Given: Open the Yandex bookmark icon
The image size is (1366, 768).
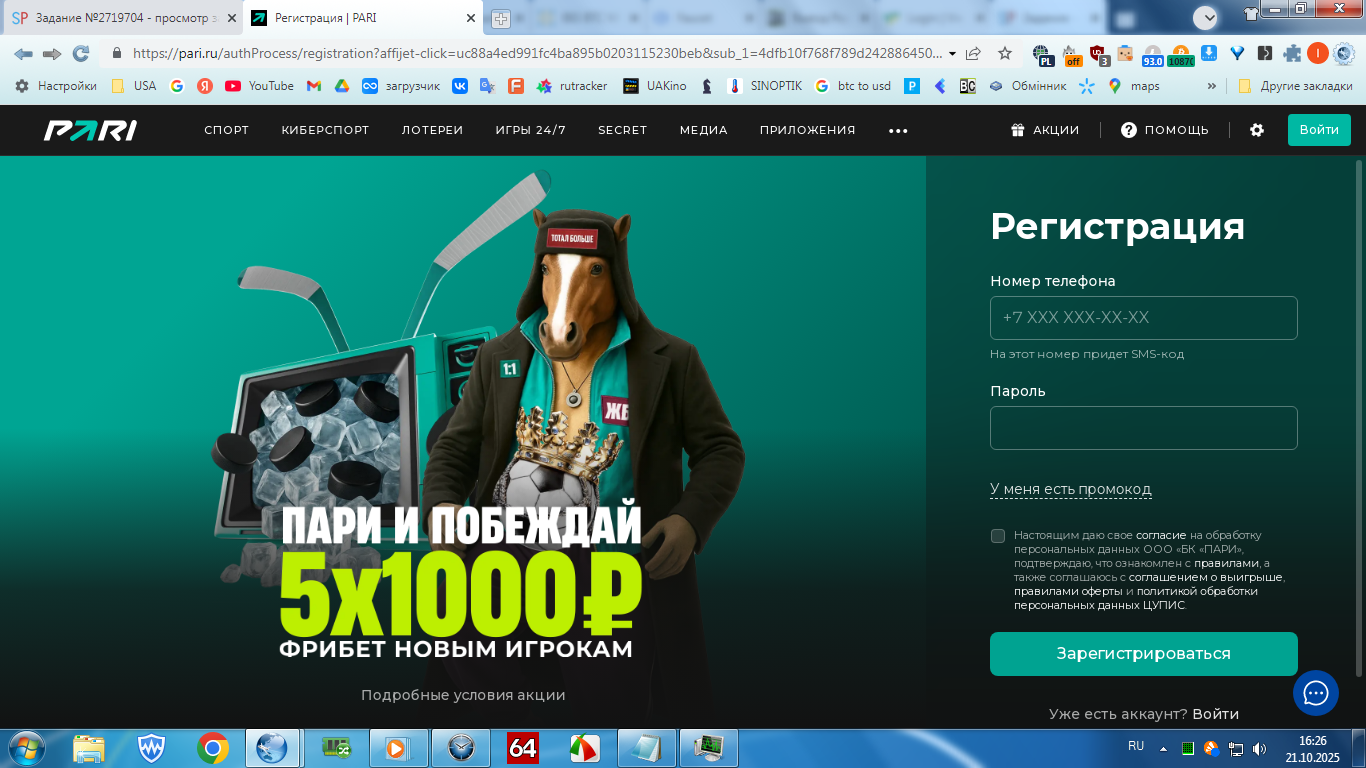Looking at the screenshot, I should pos(204,86).
